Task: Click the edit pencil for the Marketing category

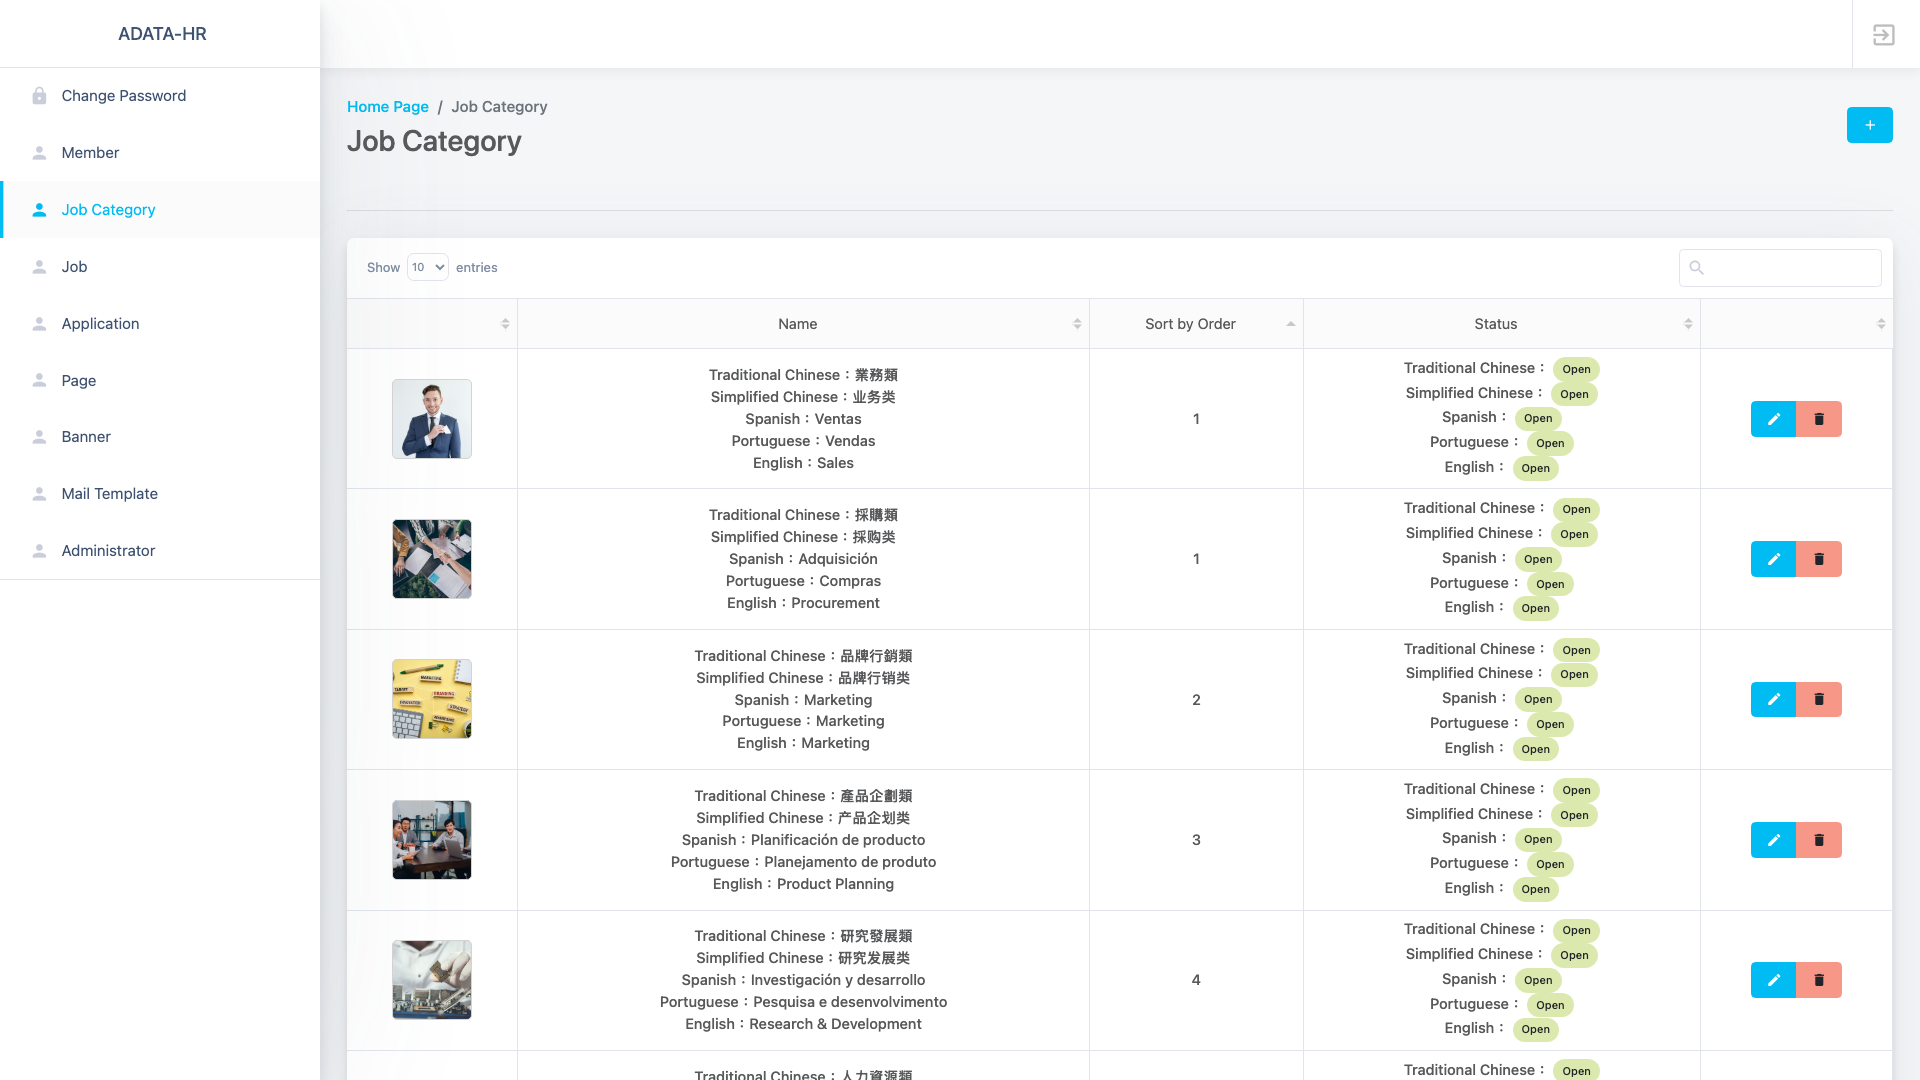Action: click(x=1773, y=700)
